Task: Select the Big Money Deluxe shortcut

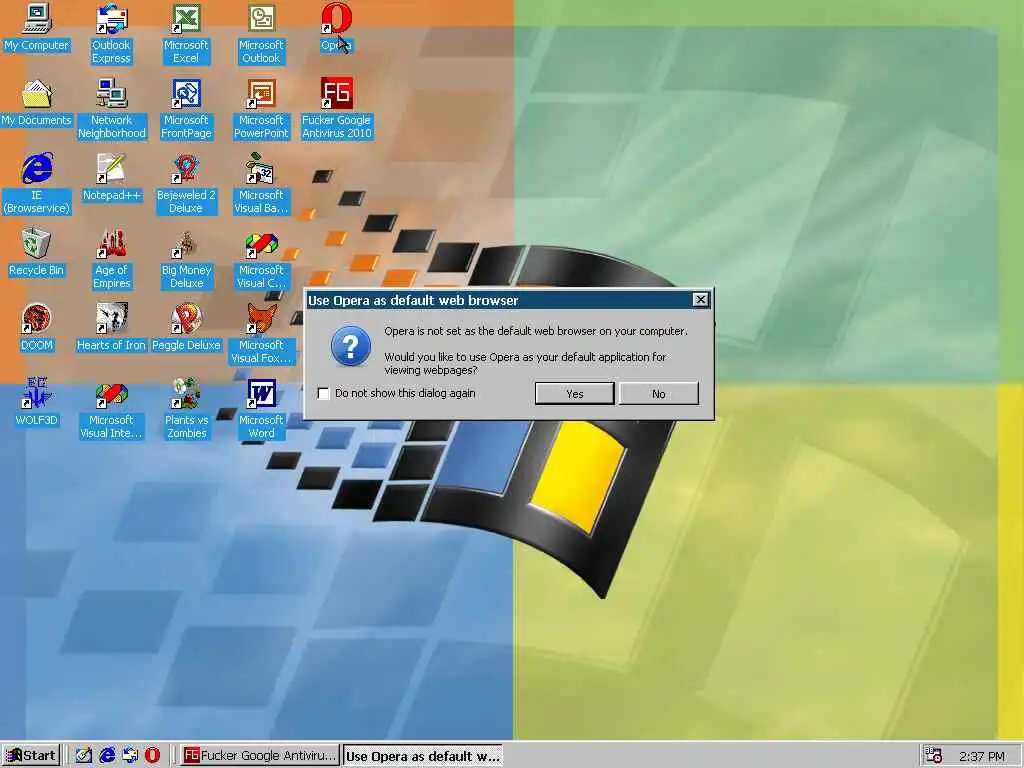Action: point(186,259)
